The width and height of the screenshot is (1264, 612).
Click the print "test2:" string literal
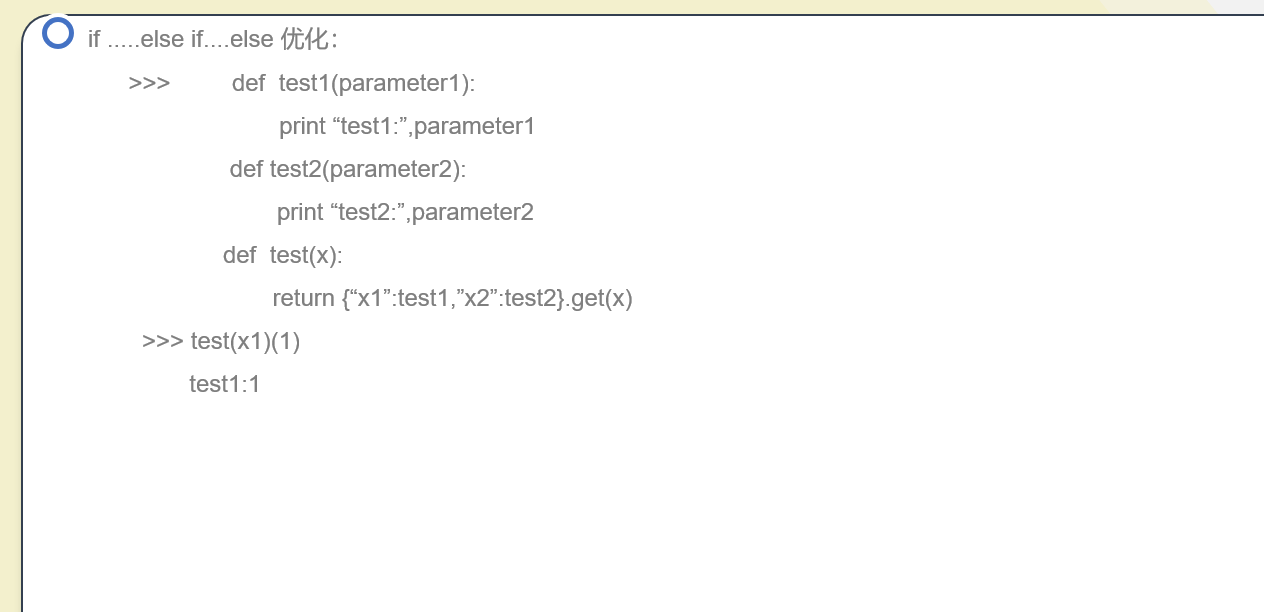click(367, 212)
